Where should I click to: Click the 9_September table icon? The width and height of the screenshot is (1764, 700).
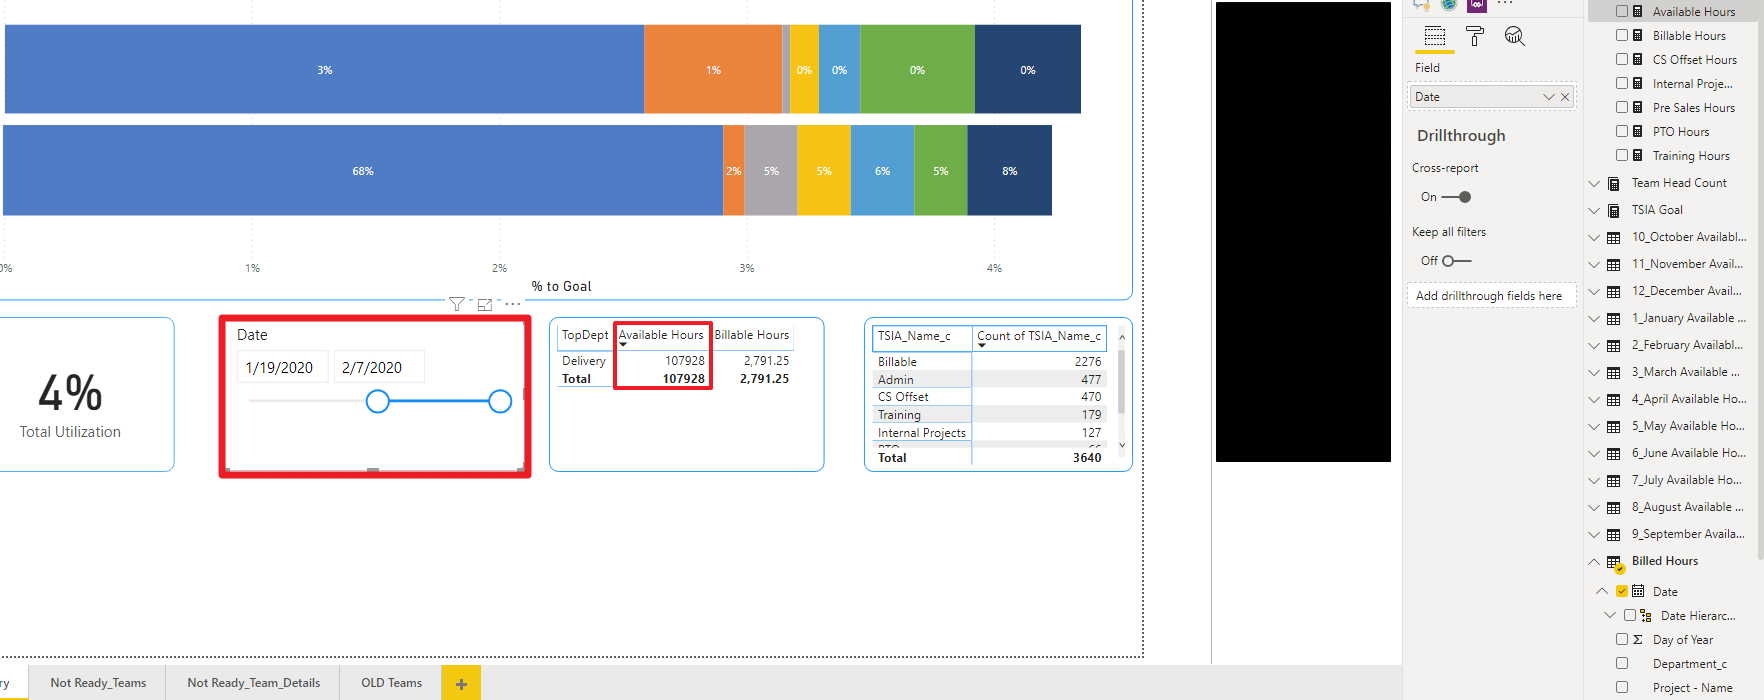coord(1613,535)
